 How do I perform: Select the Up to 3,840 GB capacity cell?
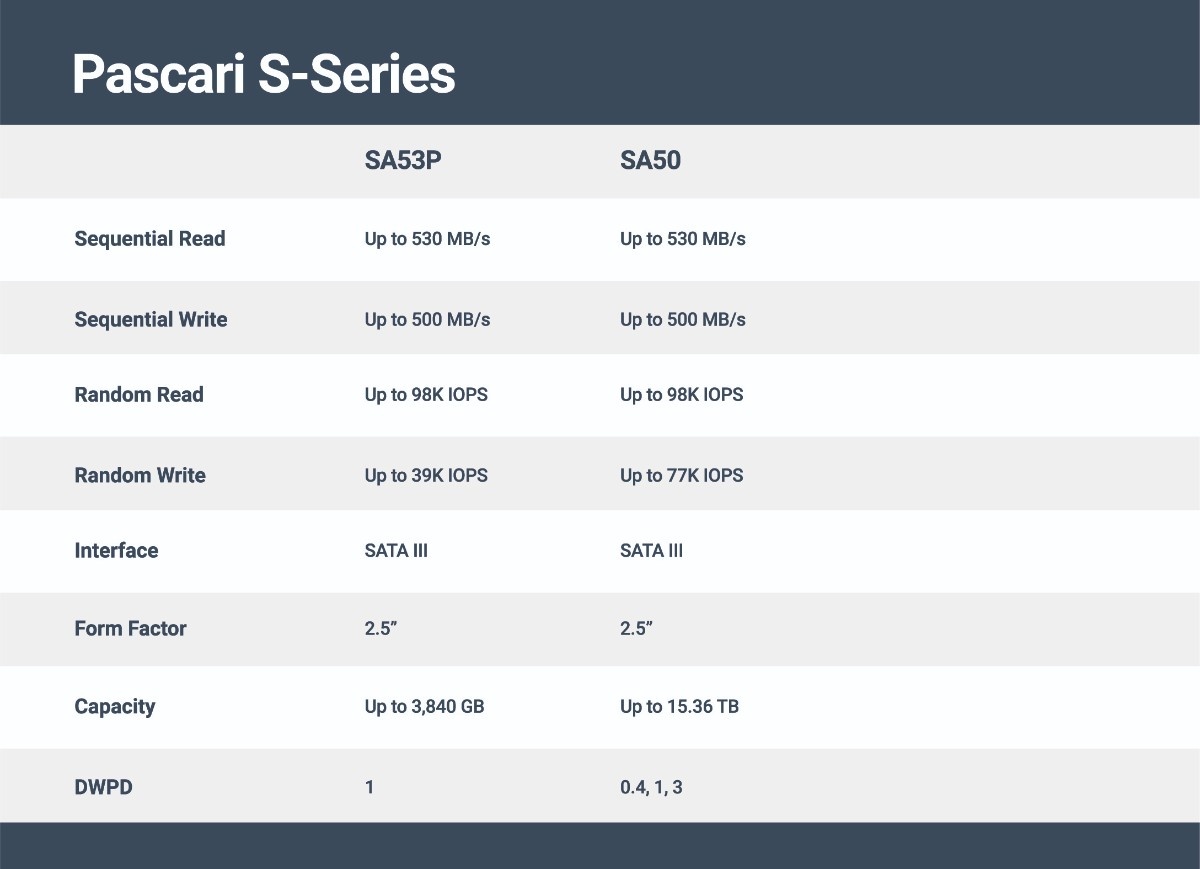tap(424, 707)
